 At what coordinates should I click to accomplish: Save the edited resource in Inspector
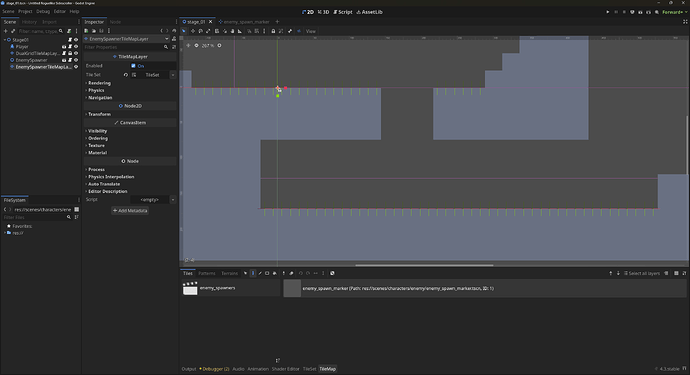pyautogui.click(x=101, y=31)
